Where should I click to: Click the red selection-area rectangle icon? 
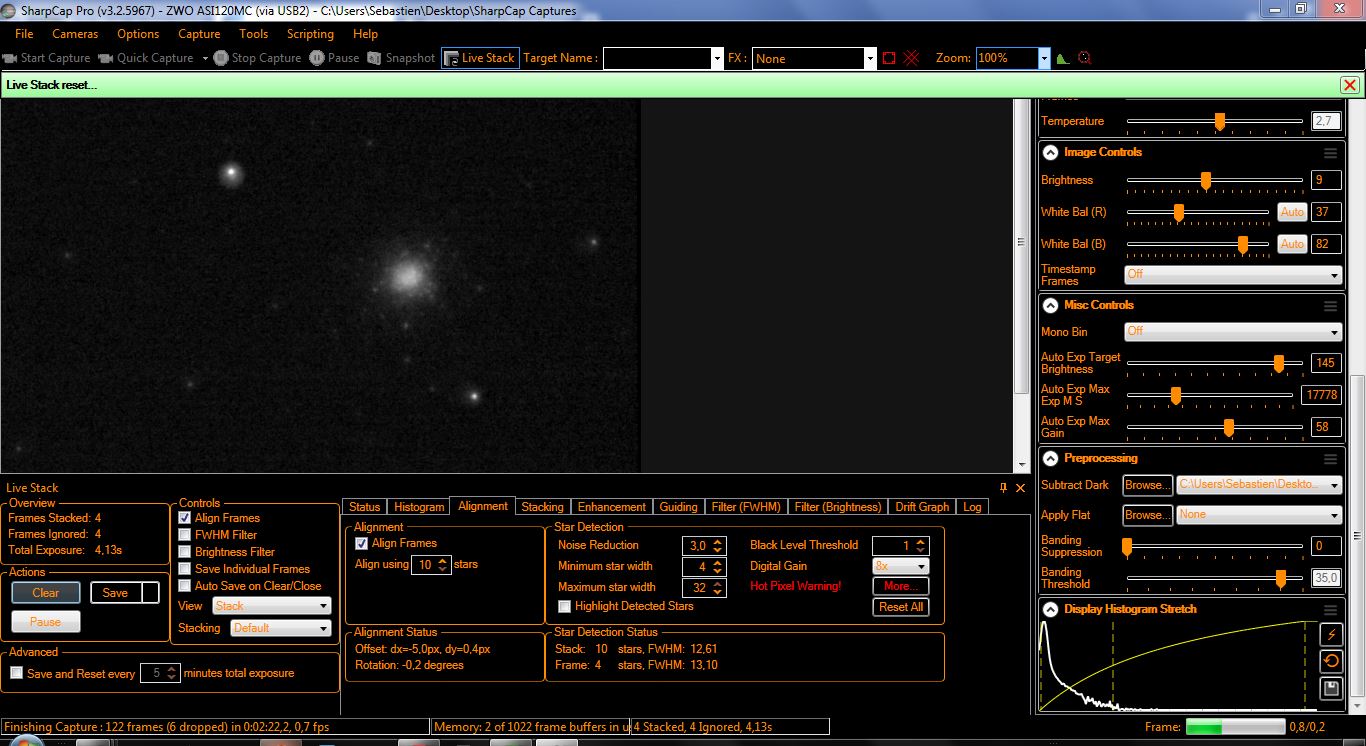(889, 58)
